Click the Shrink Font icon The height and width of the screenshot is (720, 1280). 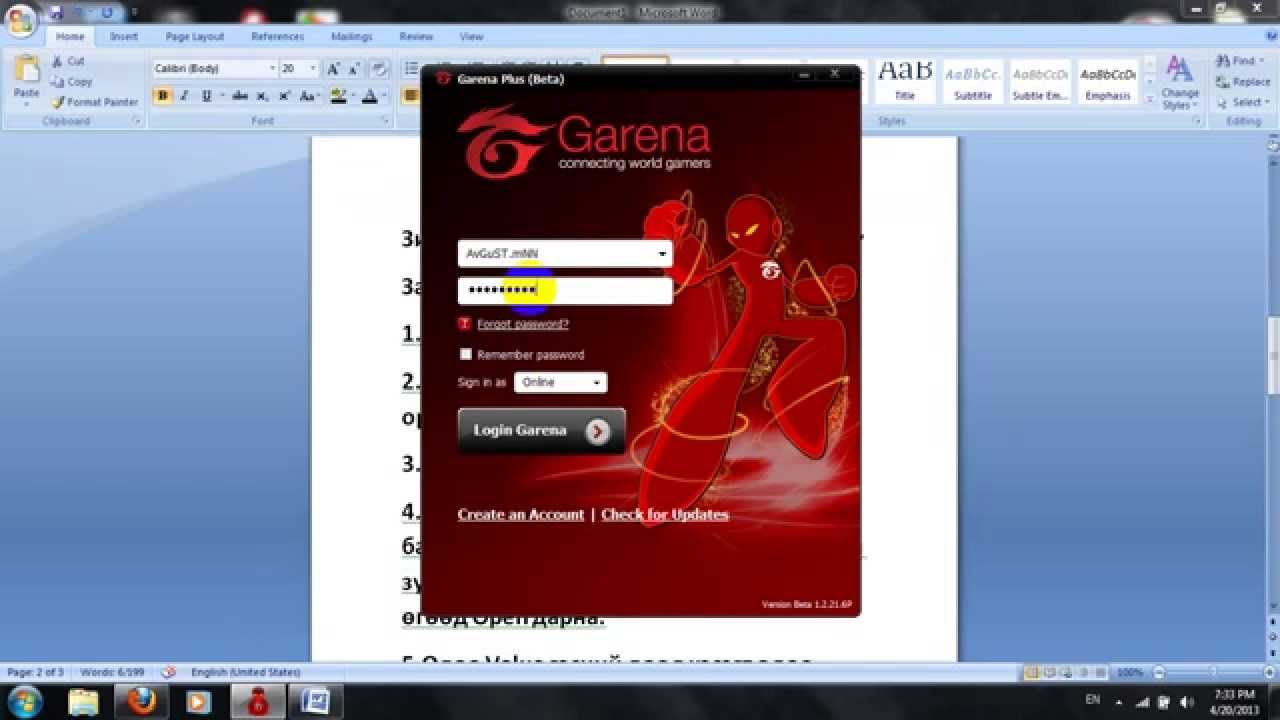tap(354, 69)
